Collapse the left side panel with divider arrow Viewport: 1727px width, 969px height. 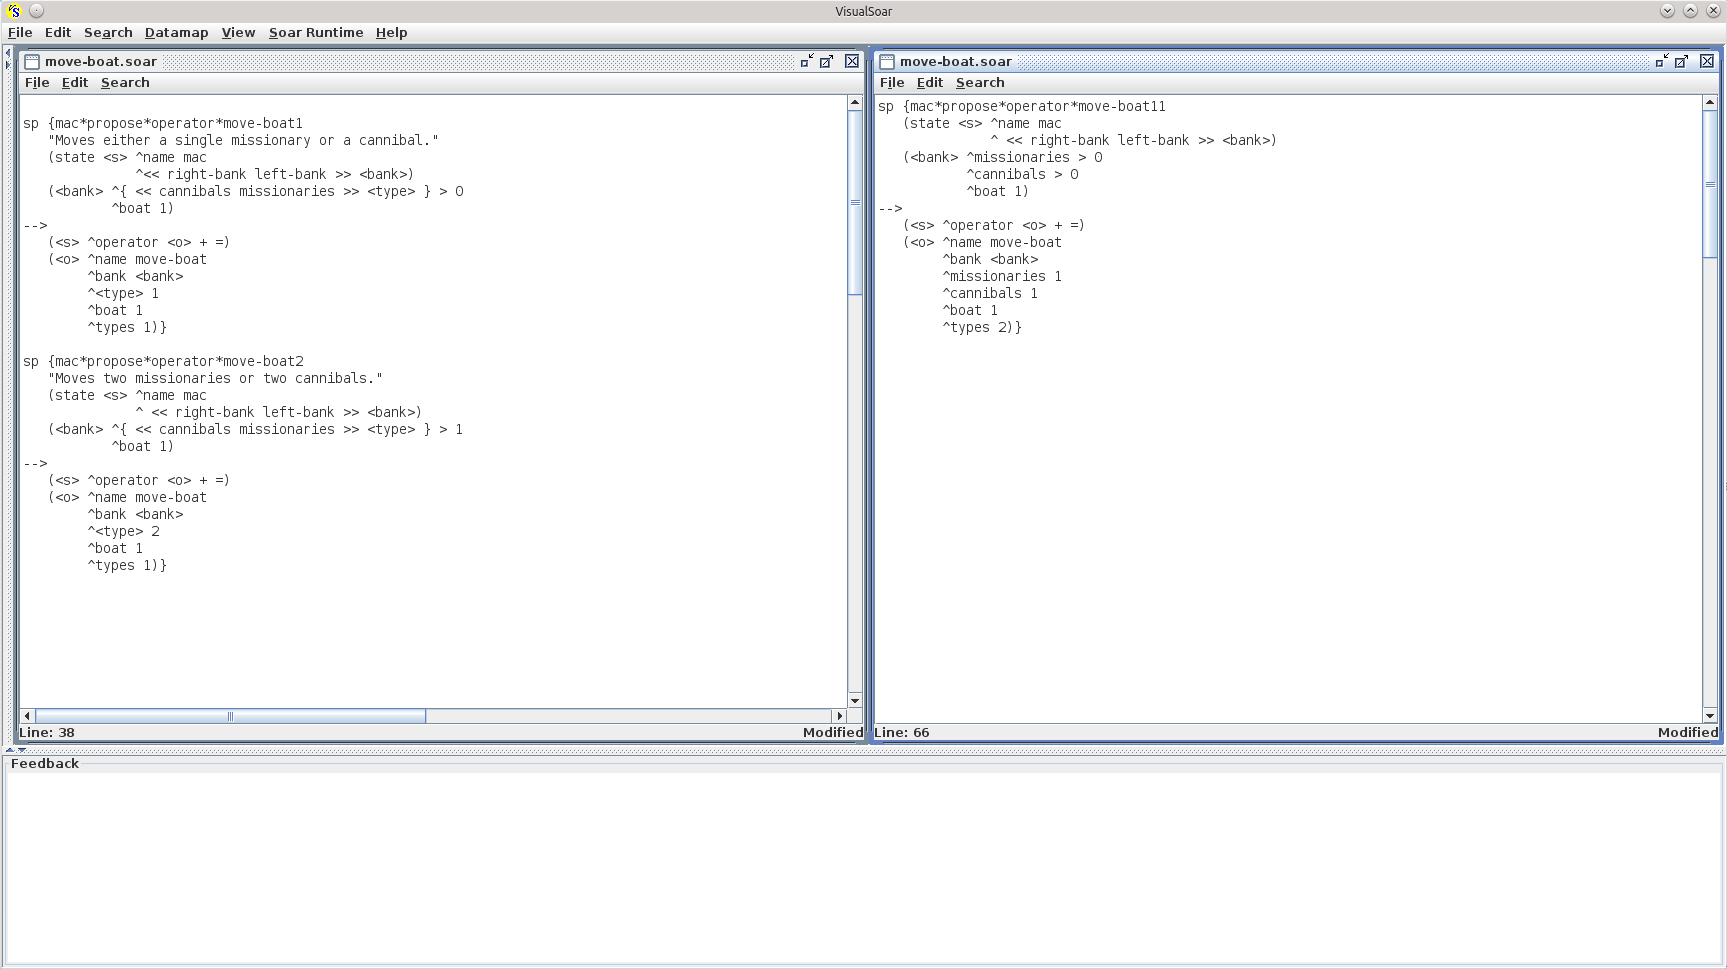pos(8,52)
